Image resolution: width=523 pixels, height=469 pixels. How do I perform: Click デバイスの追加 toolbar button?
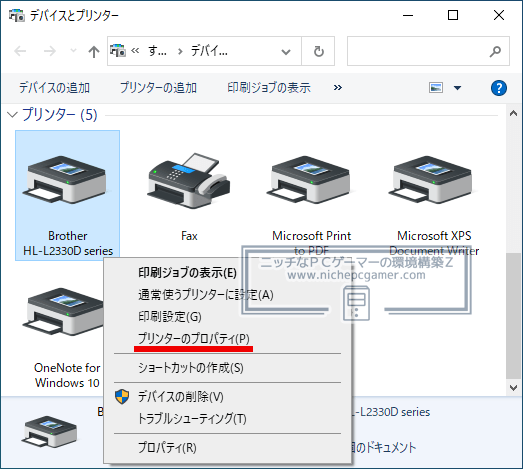coord(54,88)
